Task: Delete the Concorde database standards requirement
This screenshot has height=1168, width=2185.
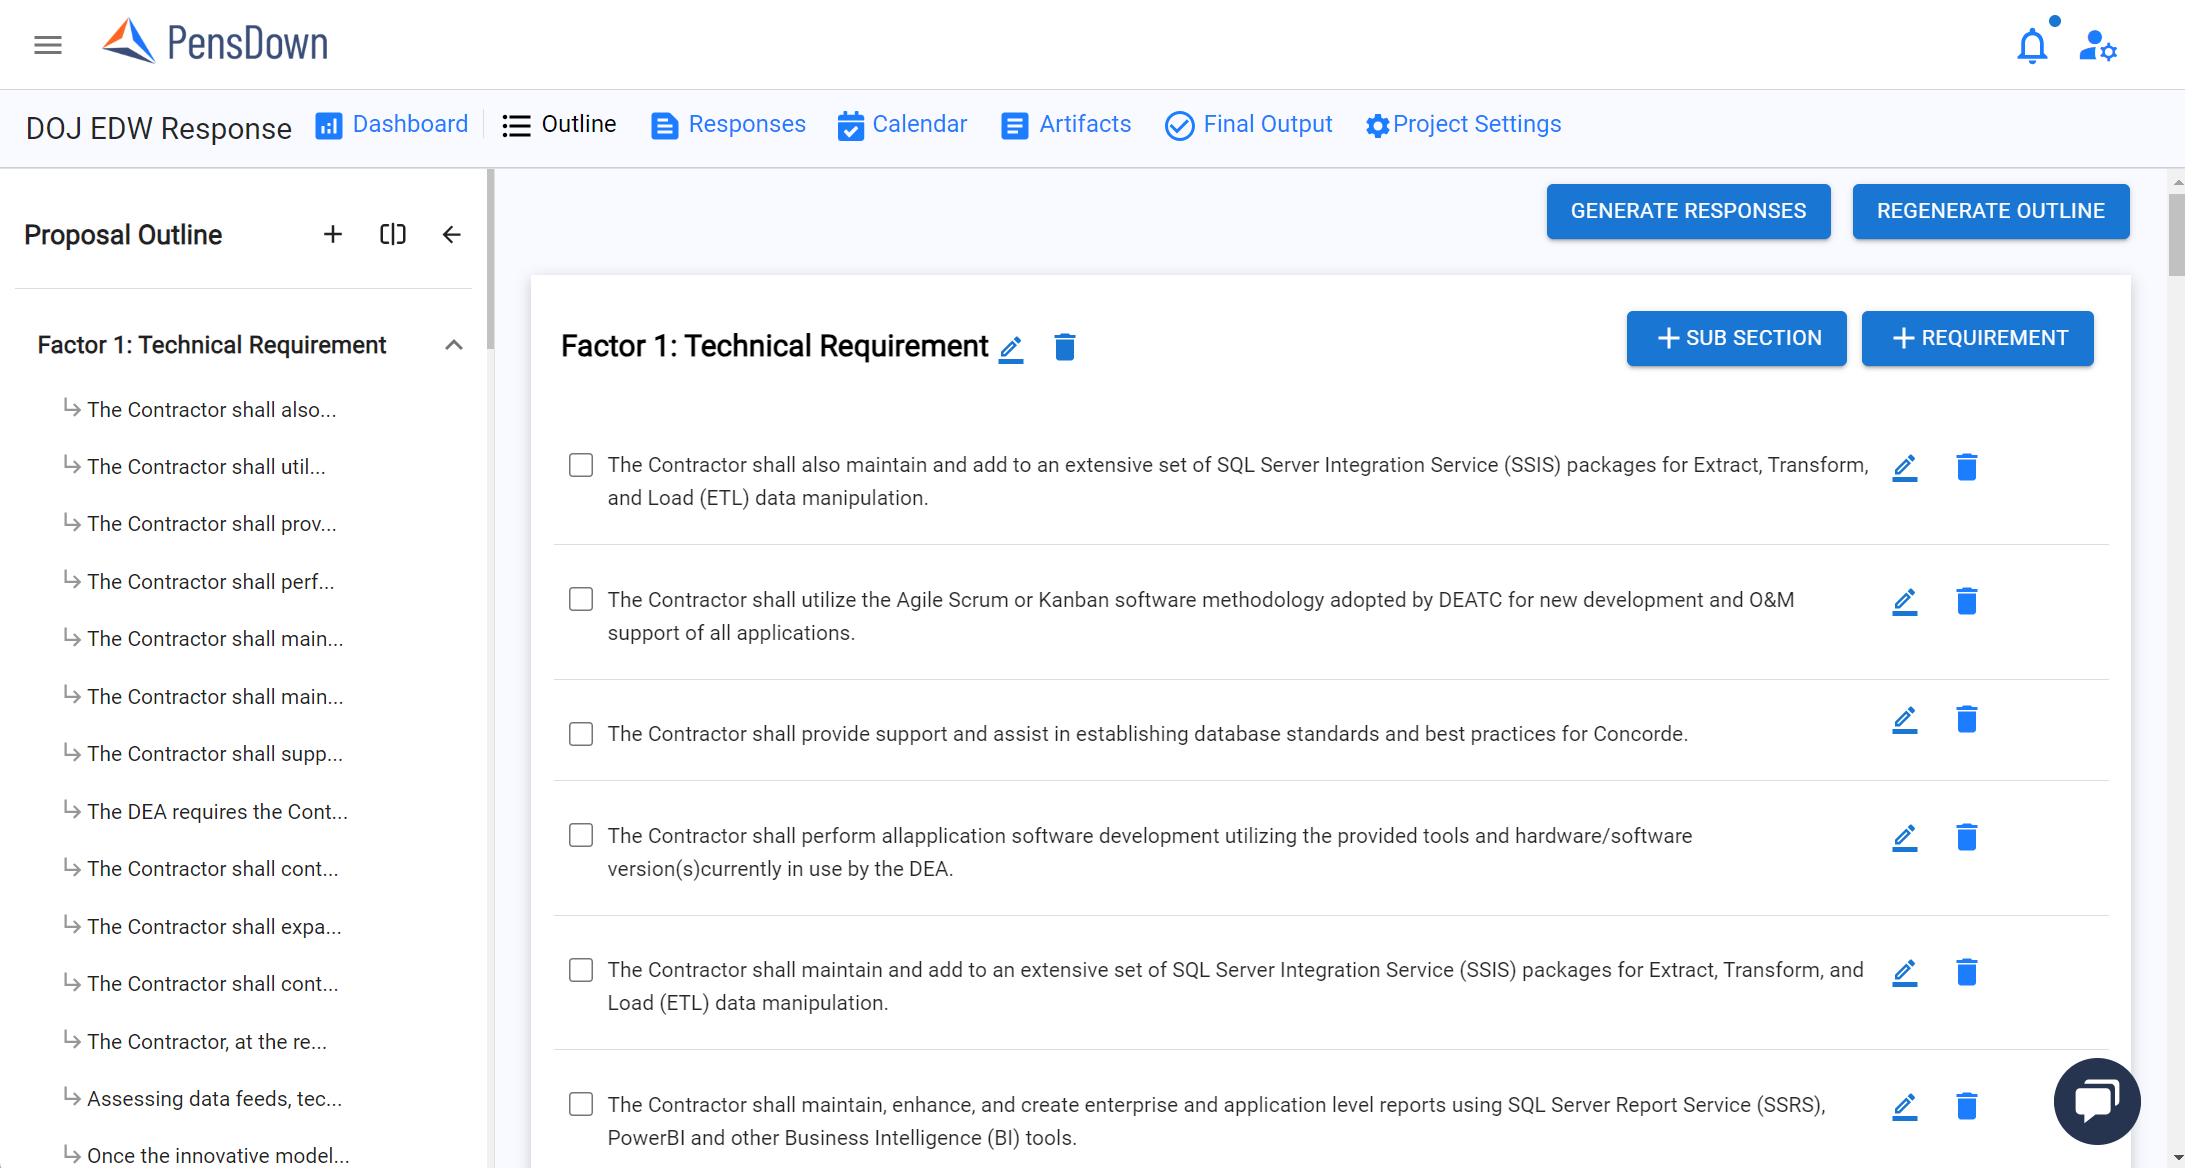Action: pos(1967,719)
